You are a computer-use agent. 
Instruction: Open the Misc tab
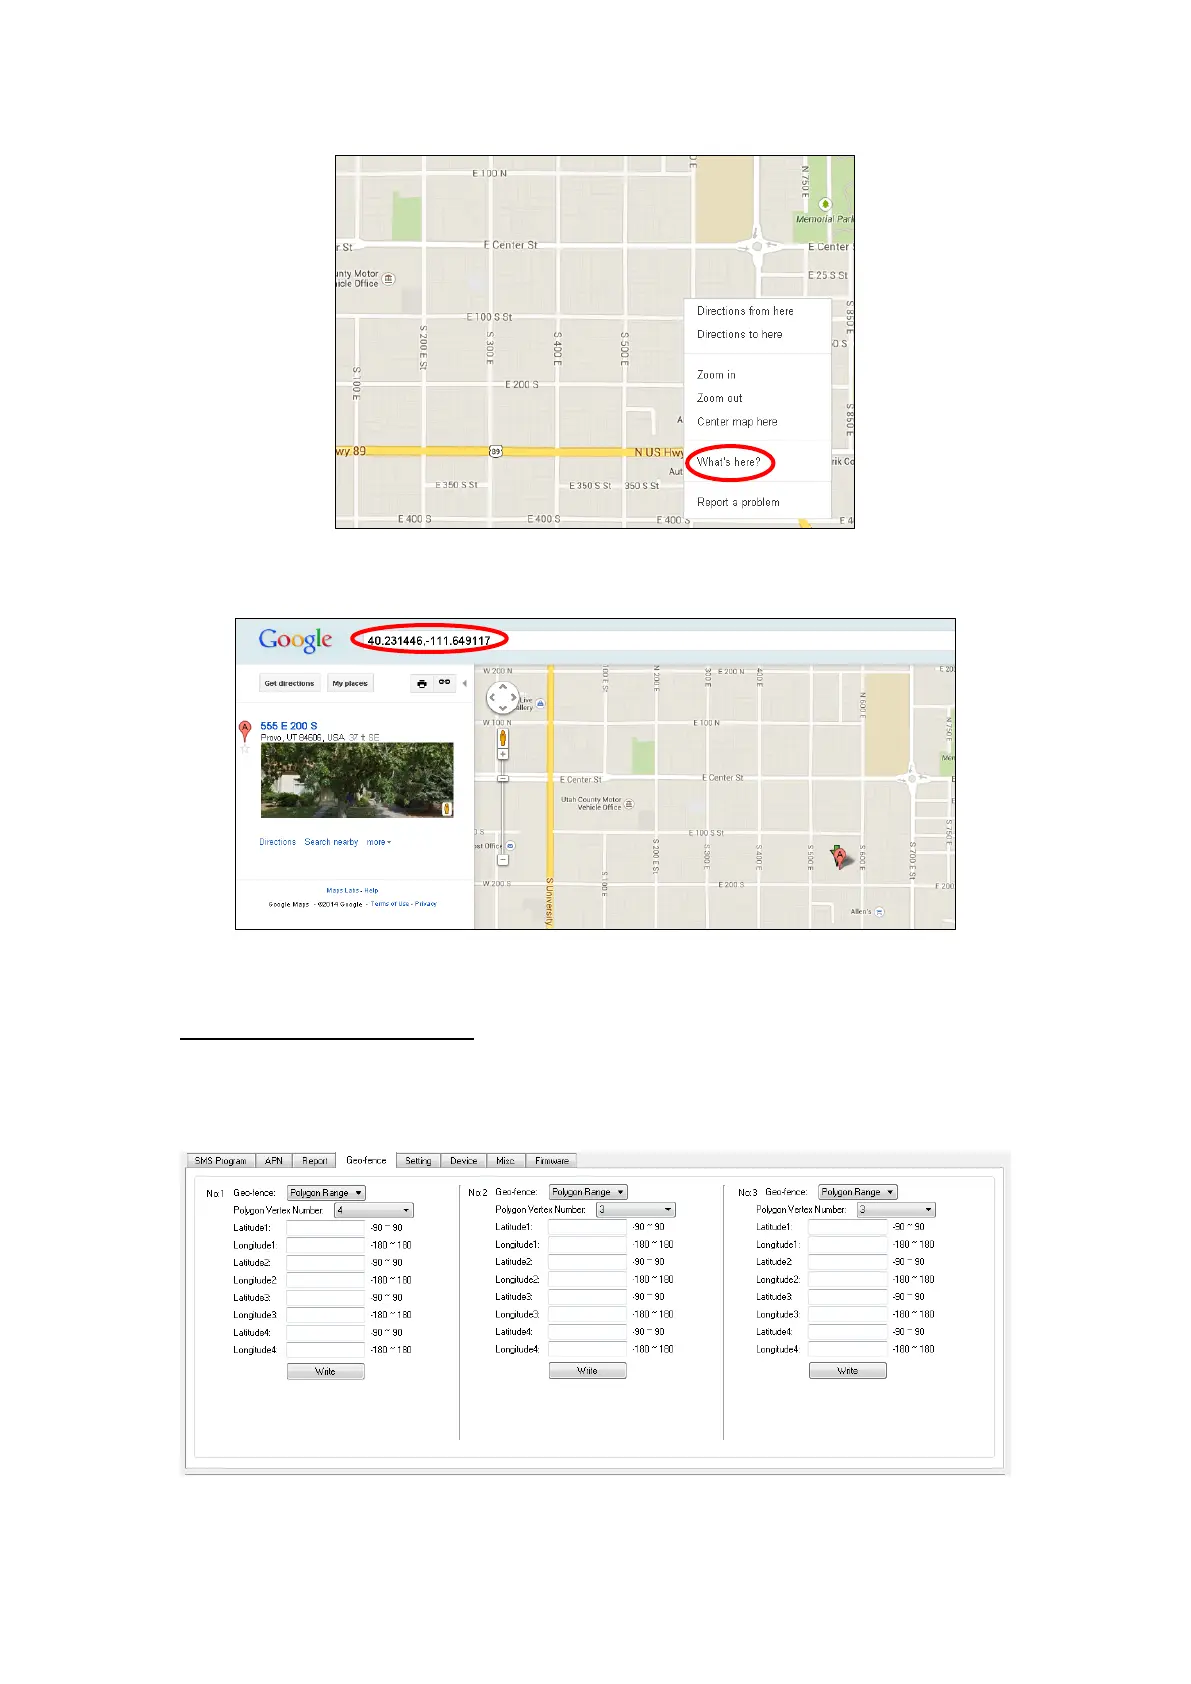click(x=505, y=1161)
